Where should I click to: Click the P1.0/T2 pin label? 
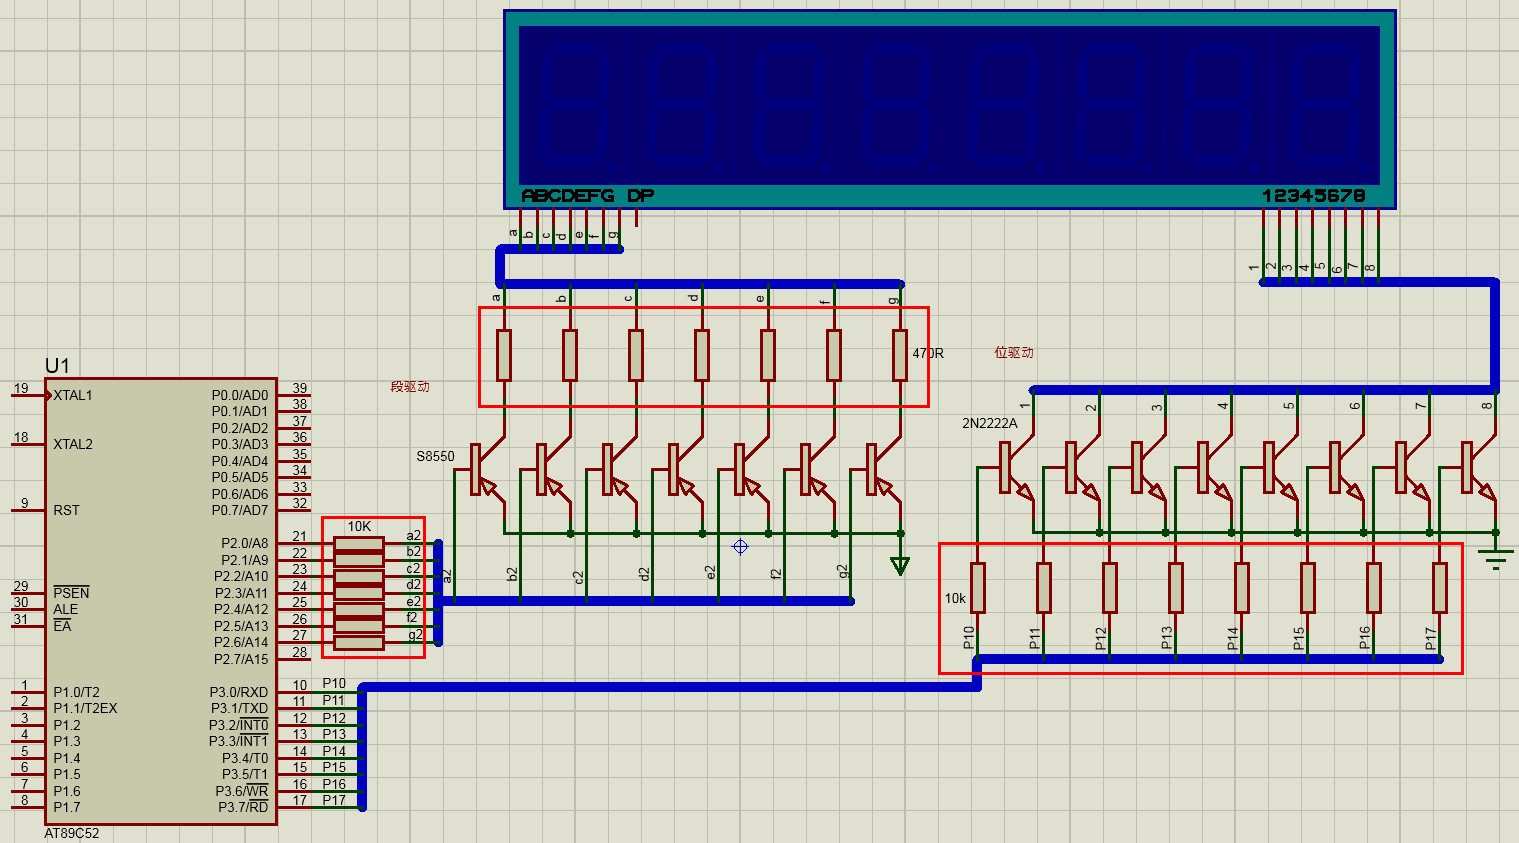[x=76, y=692]
